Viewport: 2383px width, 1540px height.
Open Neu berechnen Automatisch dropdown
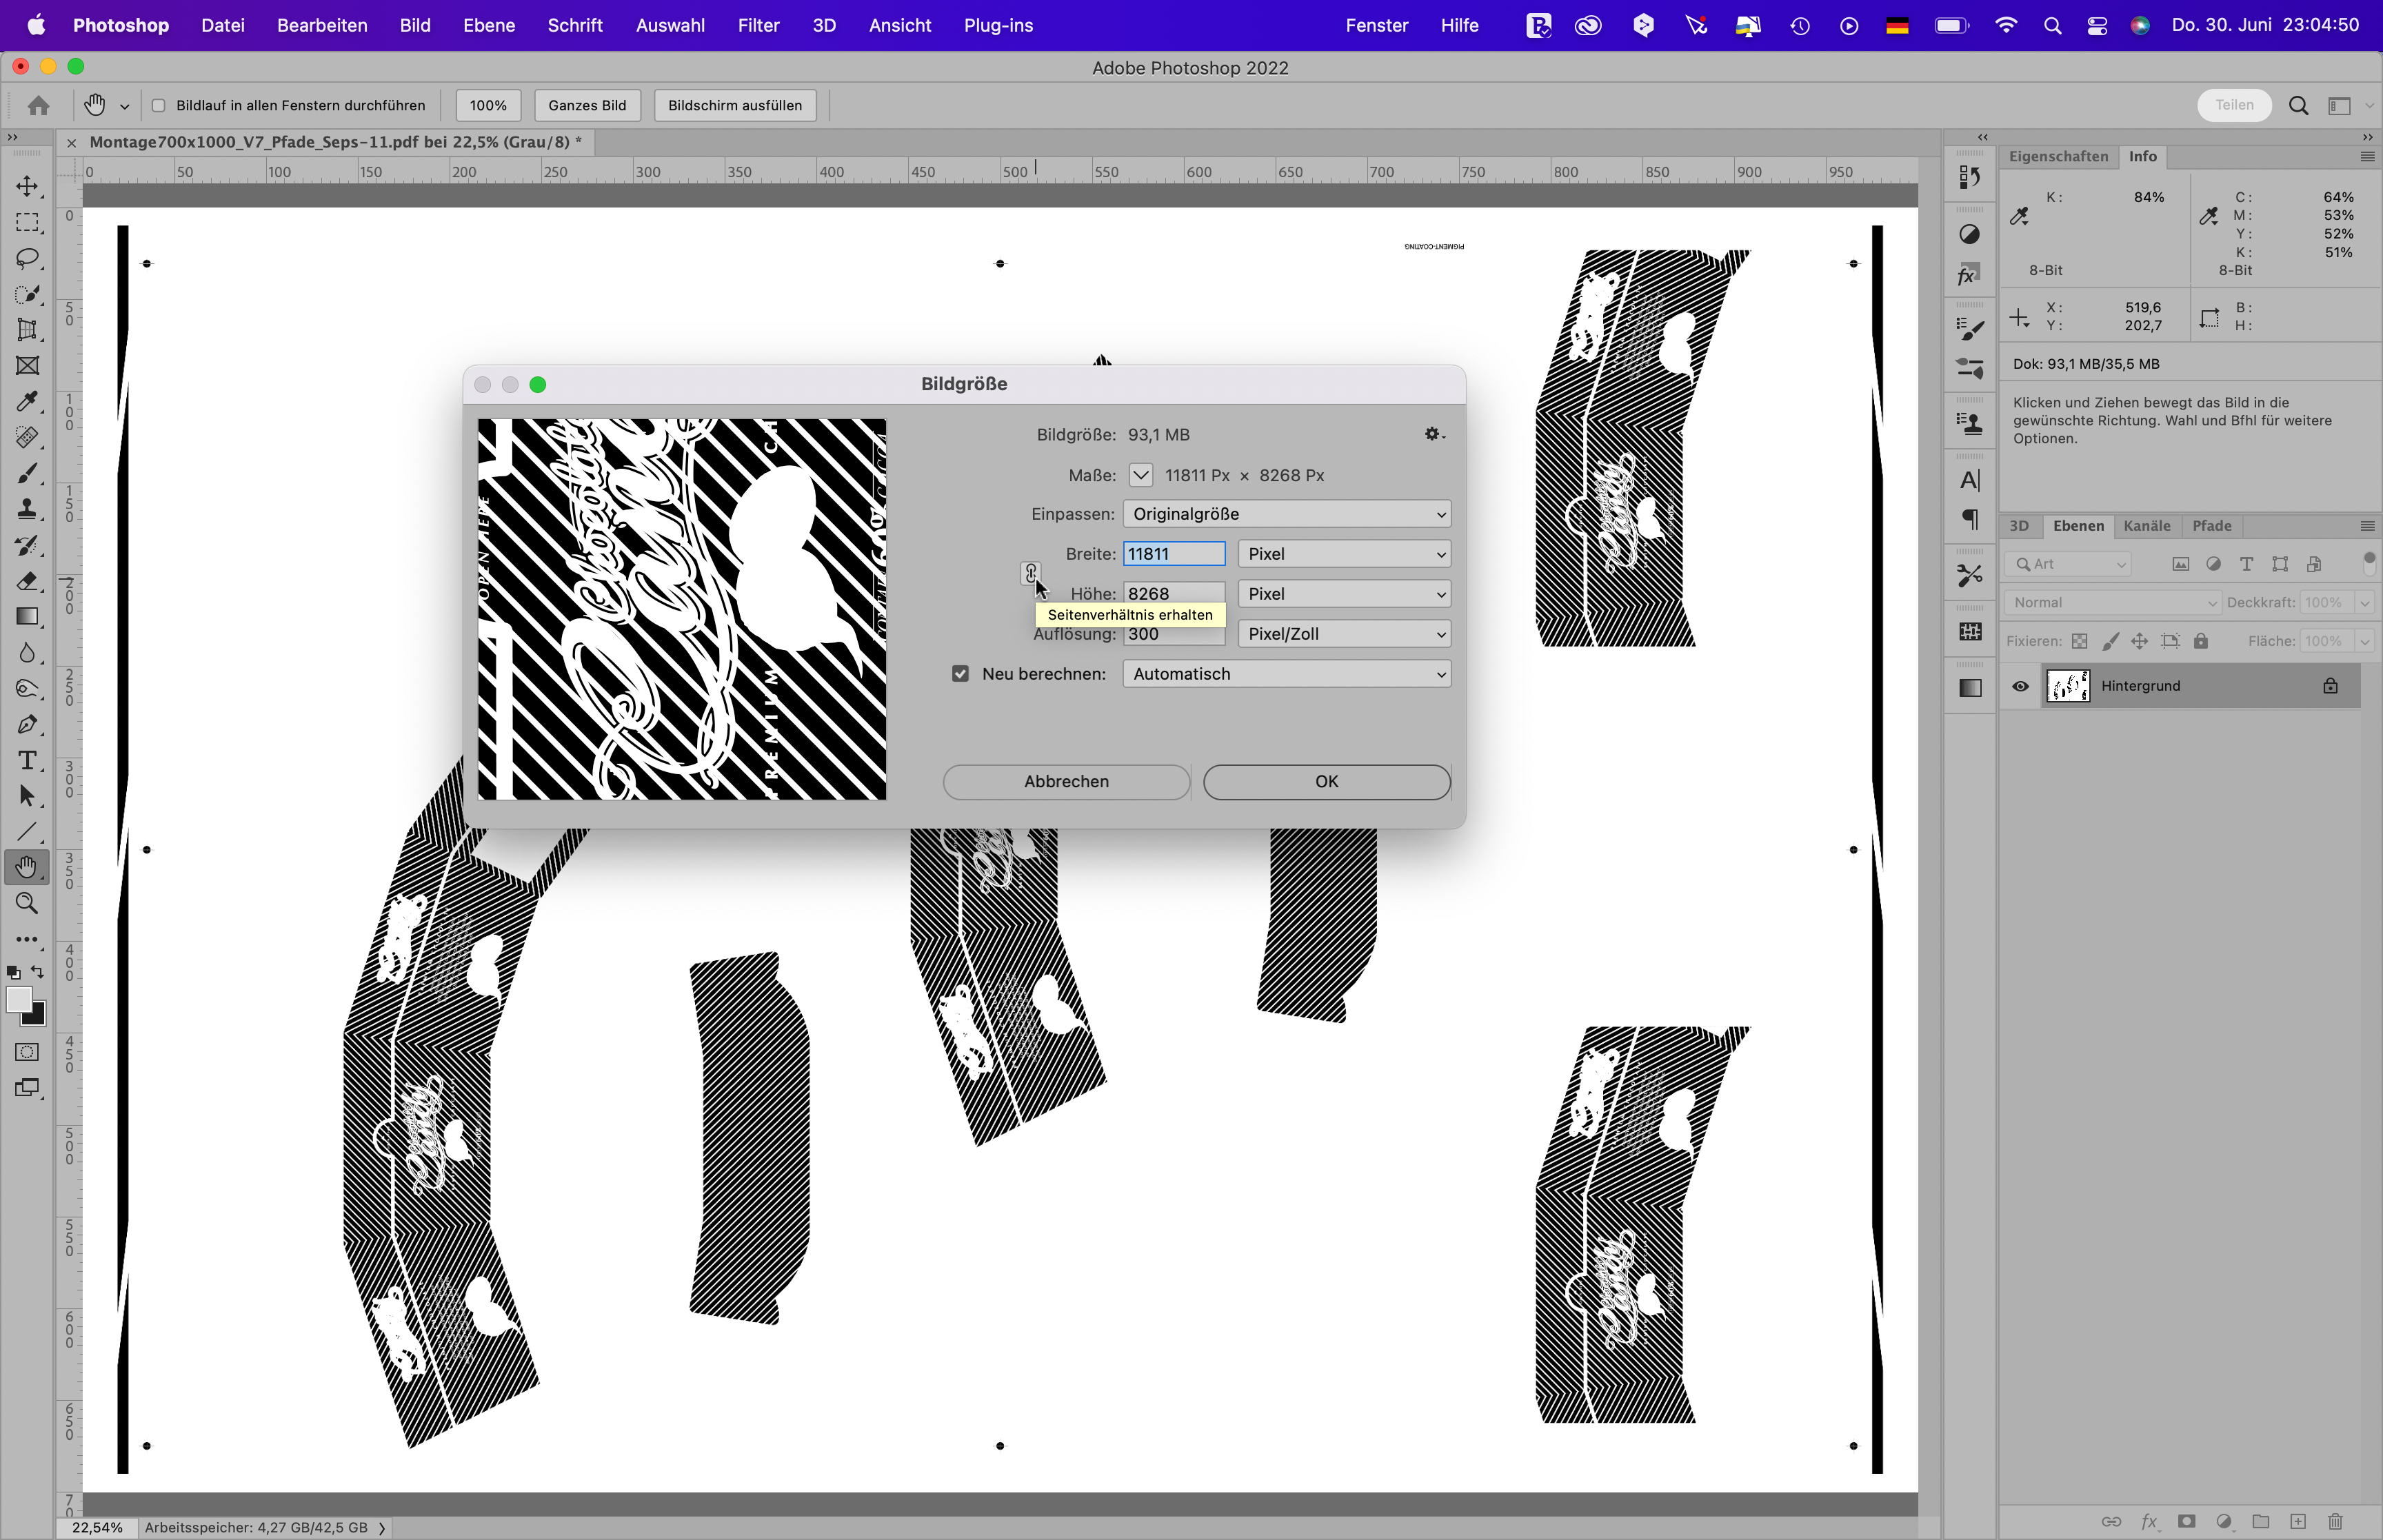(1286, 674)
